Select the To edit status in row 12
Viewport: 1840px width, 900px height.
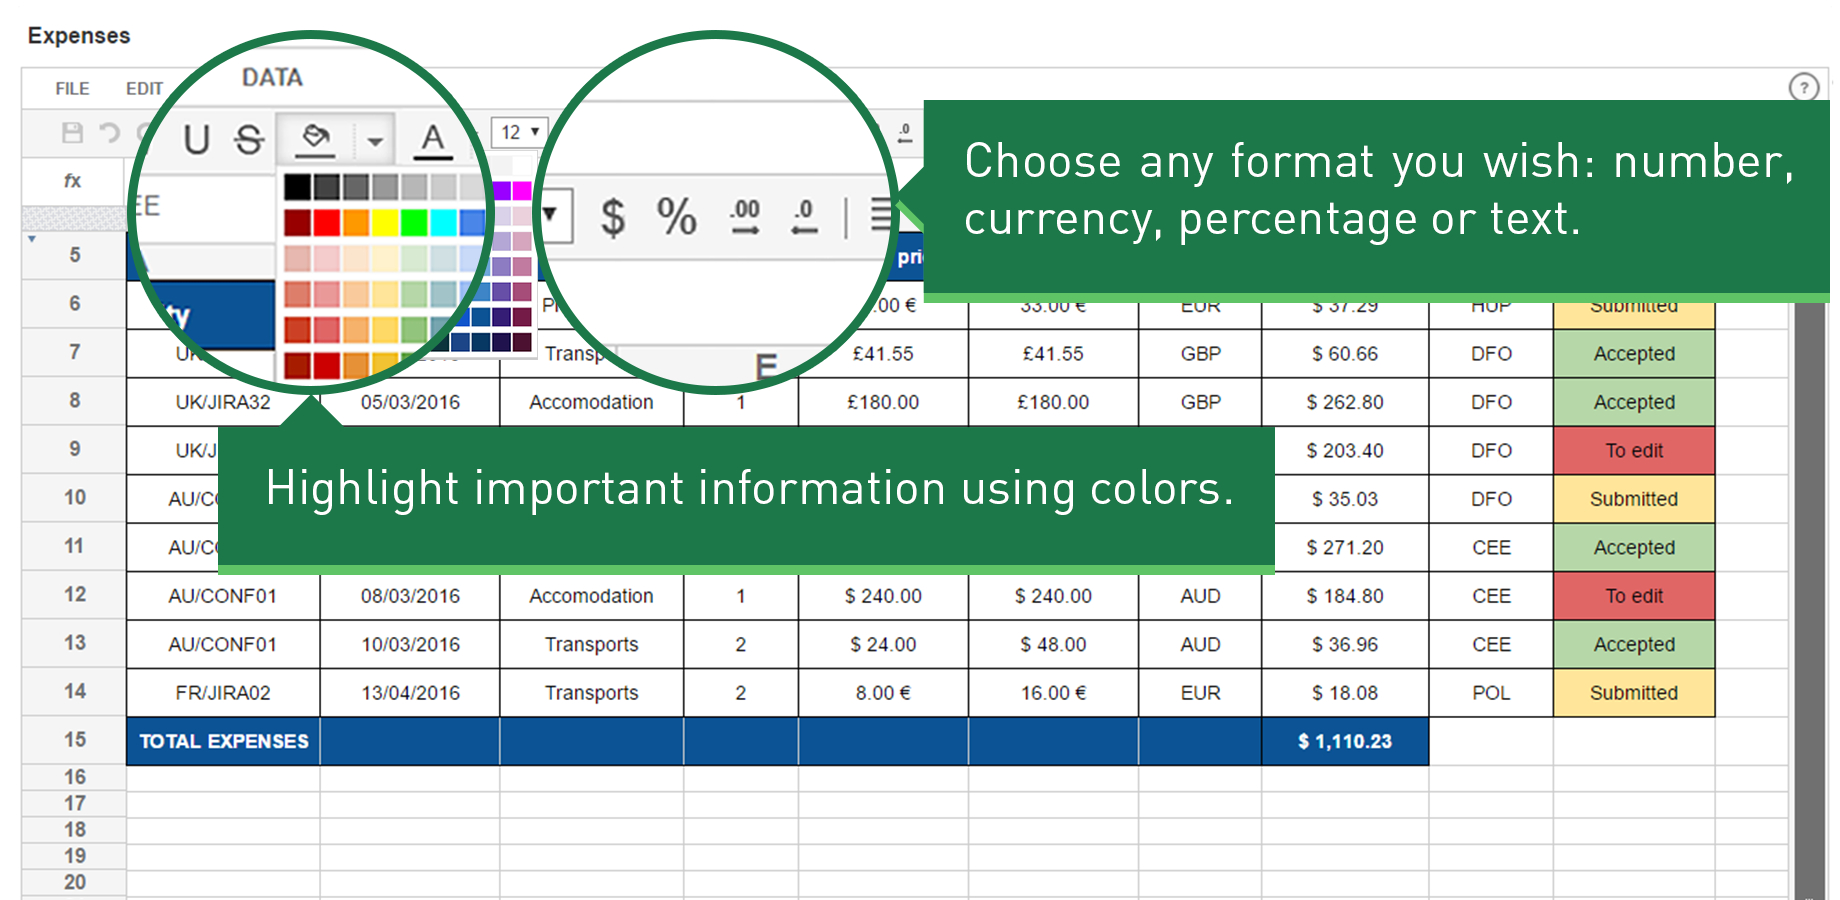(x=1634, y=596)
